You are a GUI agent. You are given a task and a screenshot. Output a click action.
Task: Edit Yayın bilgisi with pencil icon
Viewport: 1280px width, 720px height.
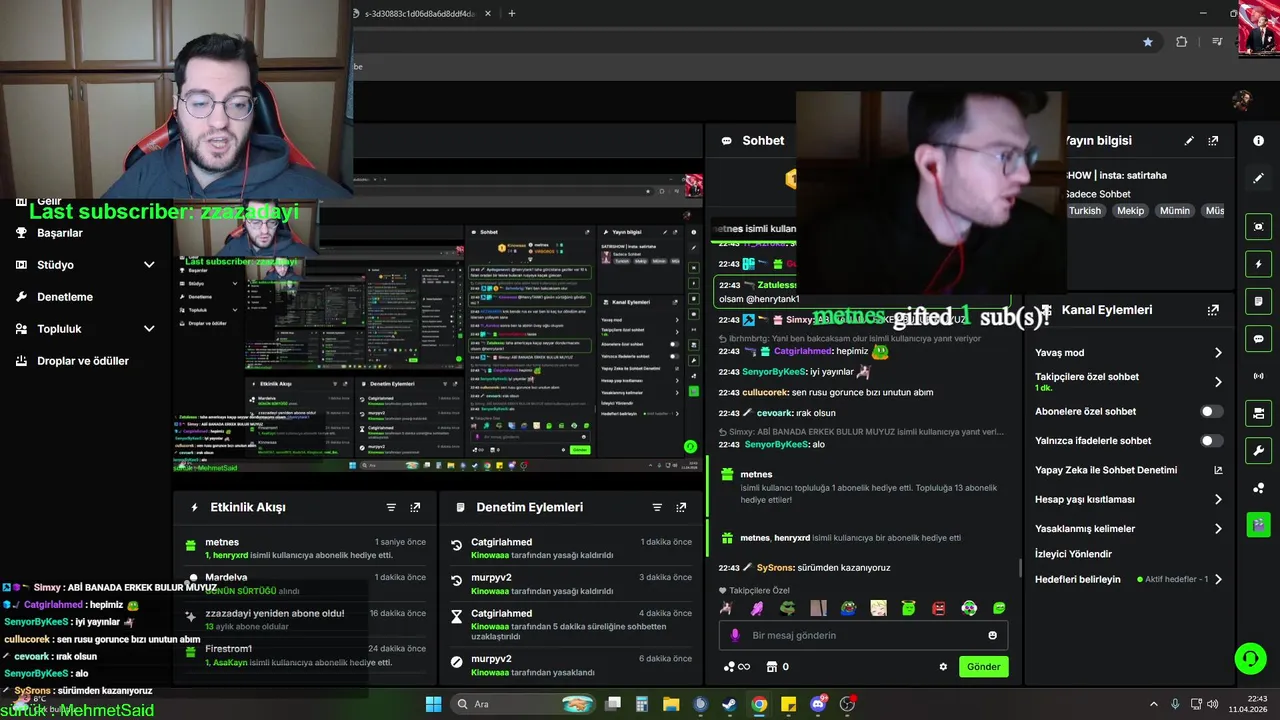tap(1189, 141)
